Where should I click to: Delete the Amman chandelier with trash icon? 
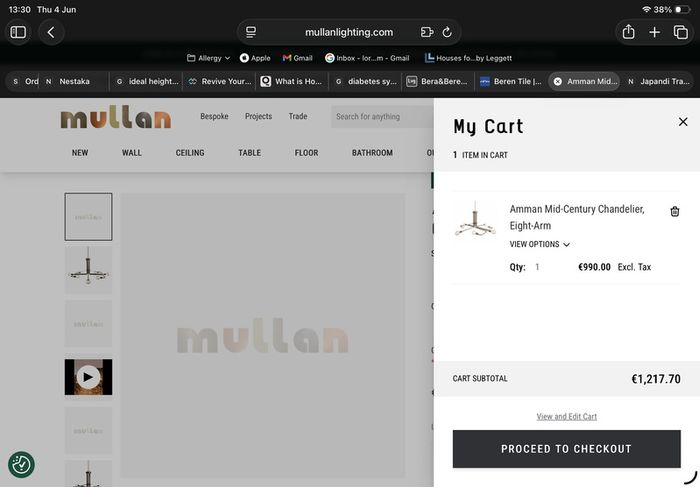(x=675, y=211)
